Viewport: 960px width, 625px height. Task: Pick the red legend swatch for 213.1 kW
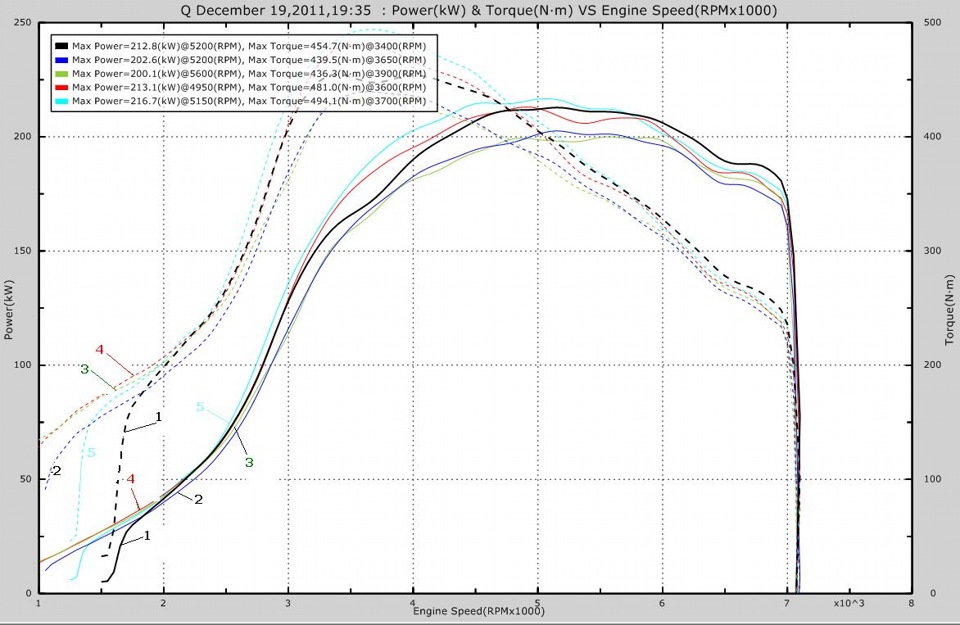62,88
